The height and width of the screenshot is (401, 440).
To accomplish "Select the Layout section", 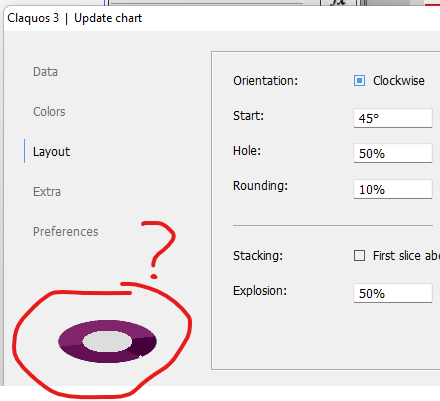I will (x=51, y=152).
